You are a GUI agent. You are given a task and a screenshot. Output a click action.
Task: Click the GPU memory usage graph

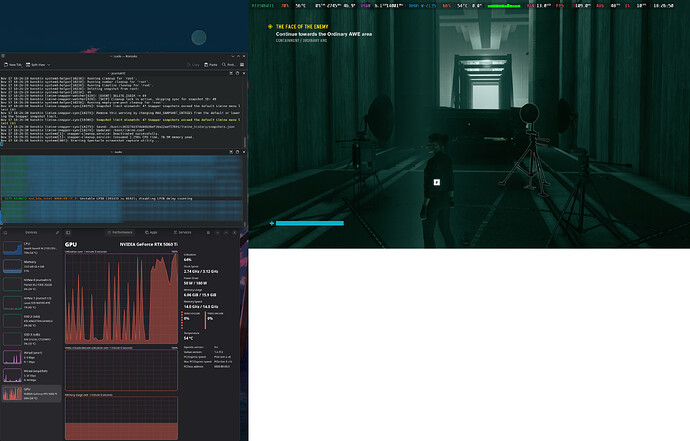tap(121, 418)
